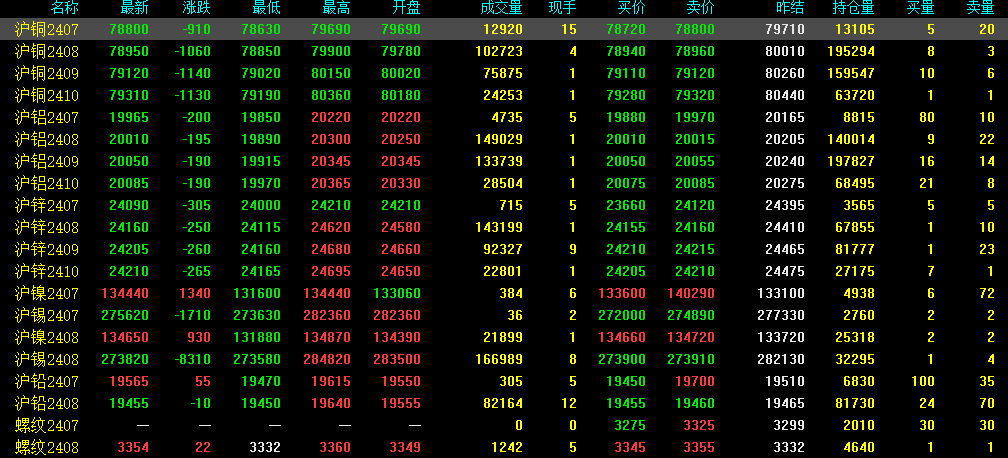This screenshot has height=458, width=1008.
Task: Click the 买价 column header
Action: click(x=631, y=8)
